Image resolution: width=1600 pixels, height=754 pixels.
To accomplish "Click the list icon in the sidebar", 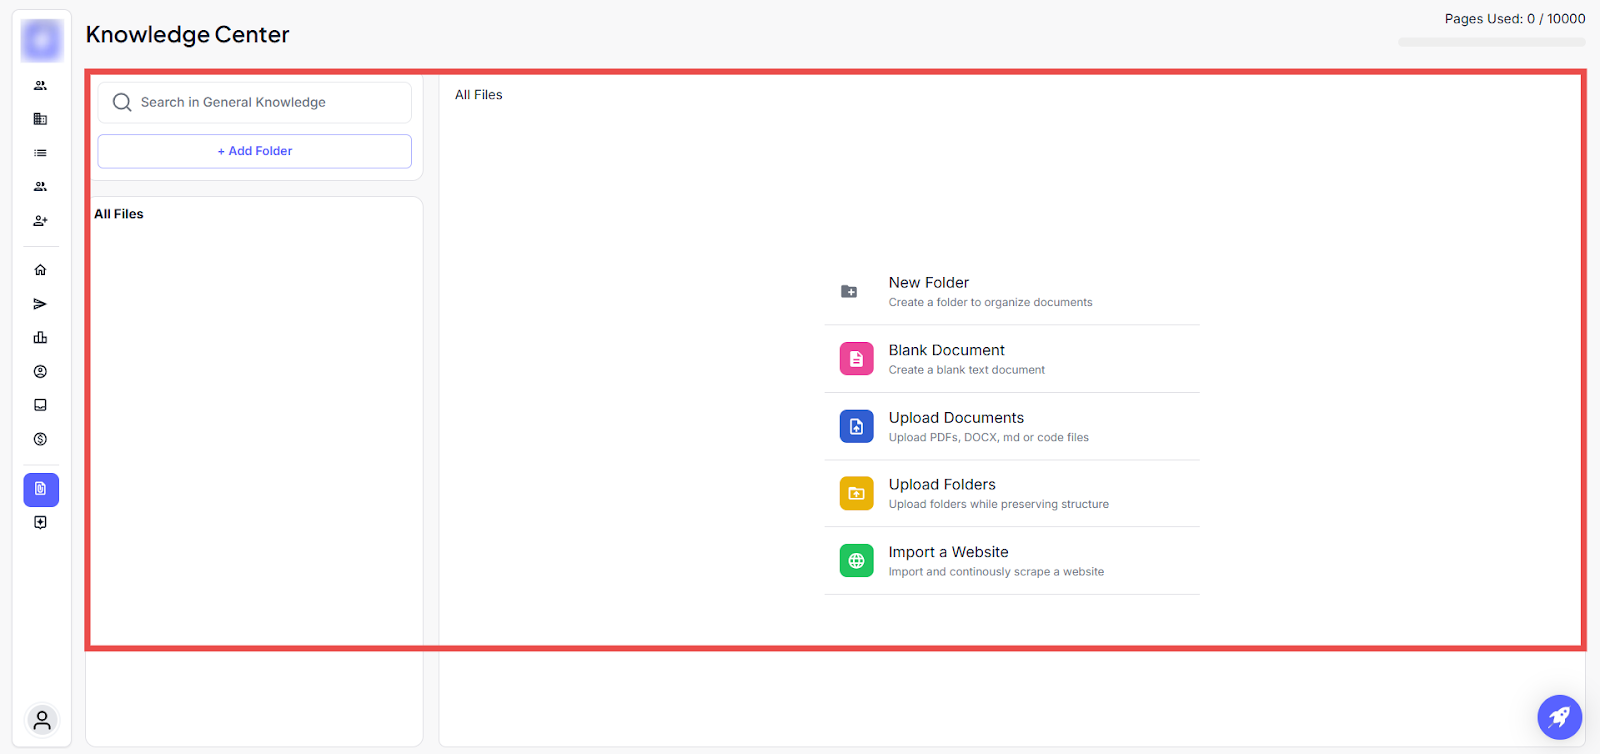I will pos(40,153).
